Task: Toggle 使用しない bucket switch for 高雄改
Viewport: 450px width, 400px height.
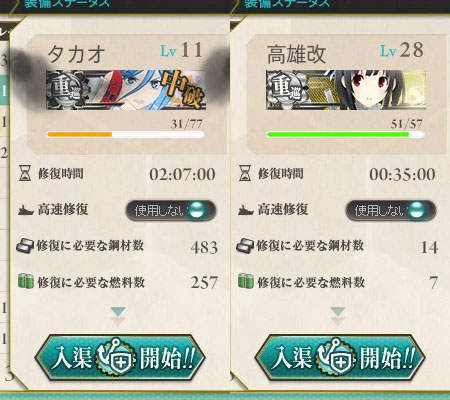Action: 391,210
